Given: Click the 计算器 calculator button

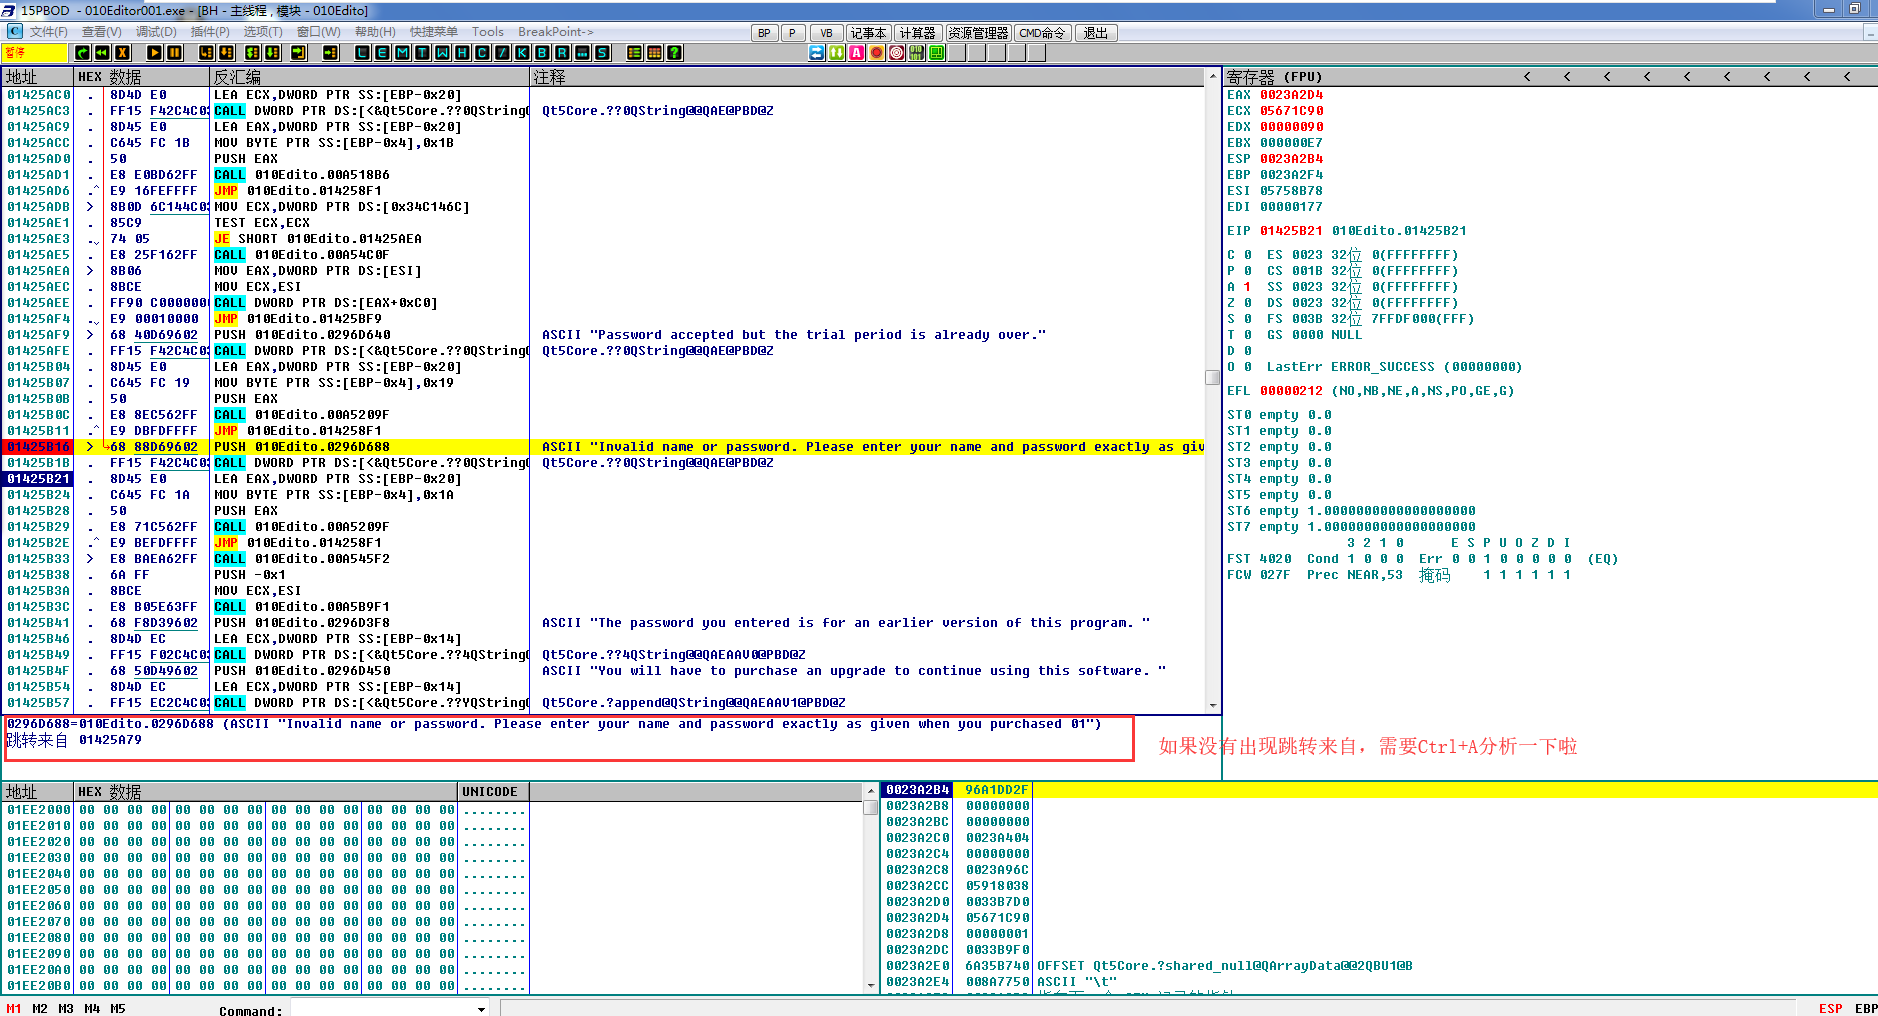Looking at the screenshot, I should click(x=917, y=33).
